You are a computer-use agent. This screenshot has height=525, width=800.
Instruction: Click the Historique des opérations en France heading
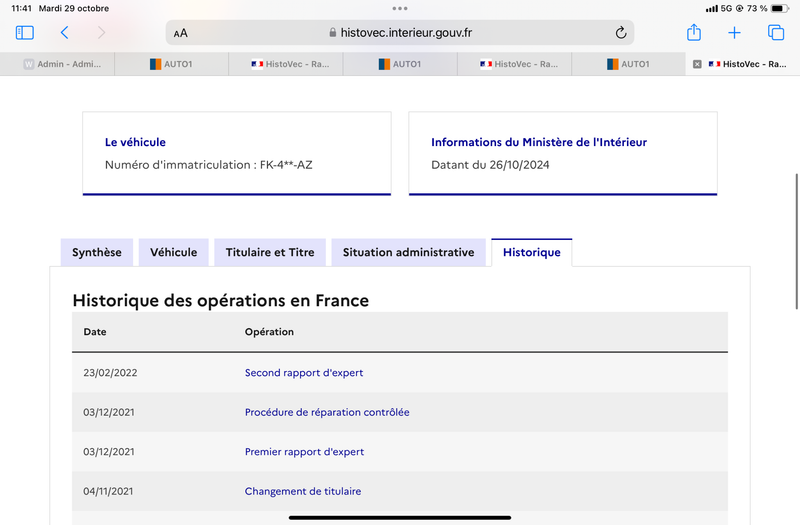point(220,301)
